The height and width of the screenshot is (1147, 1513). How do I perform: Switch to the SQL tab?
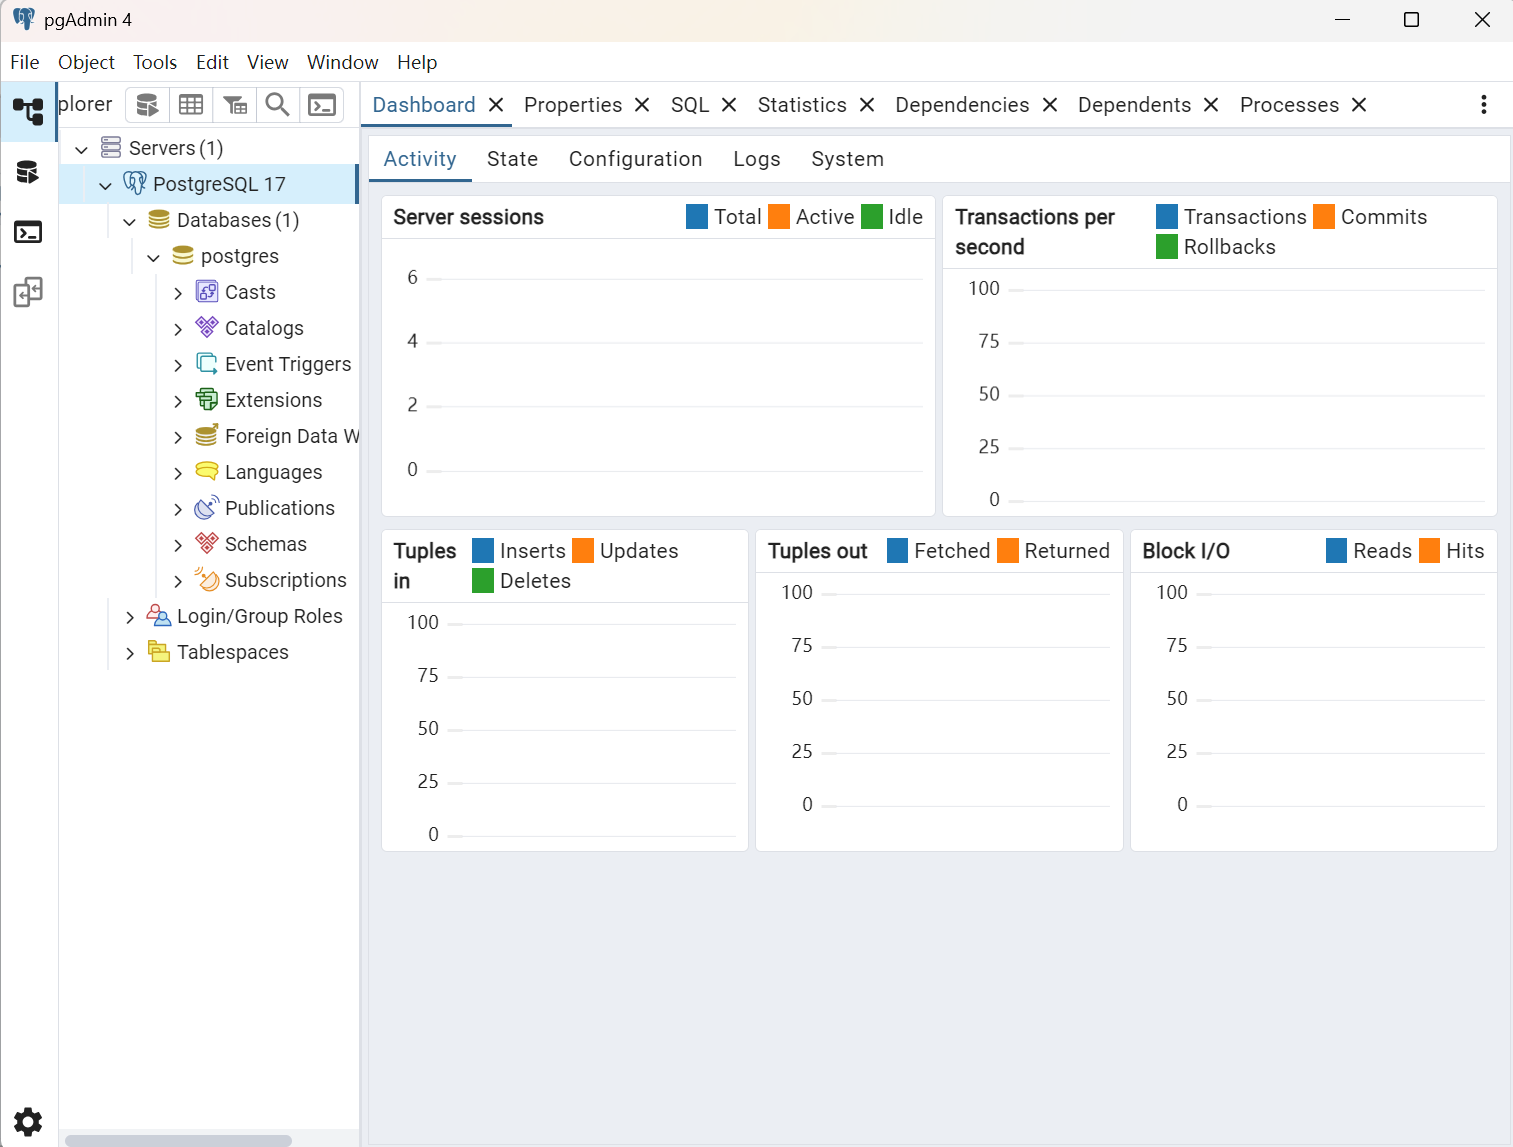pyautogui.click(x=690, y=105)
